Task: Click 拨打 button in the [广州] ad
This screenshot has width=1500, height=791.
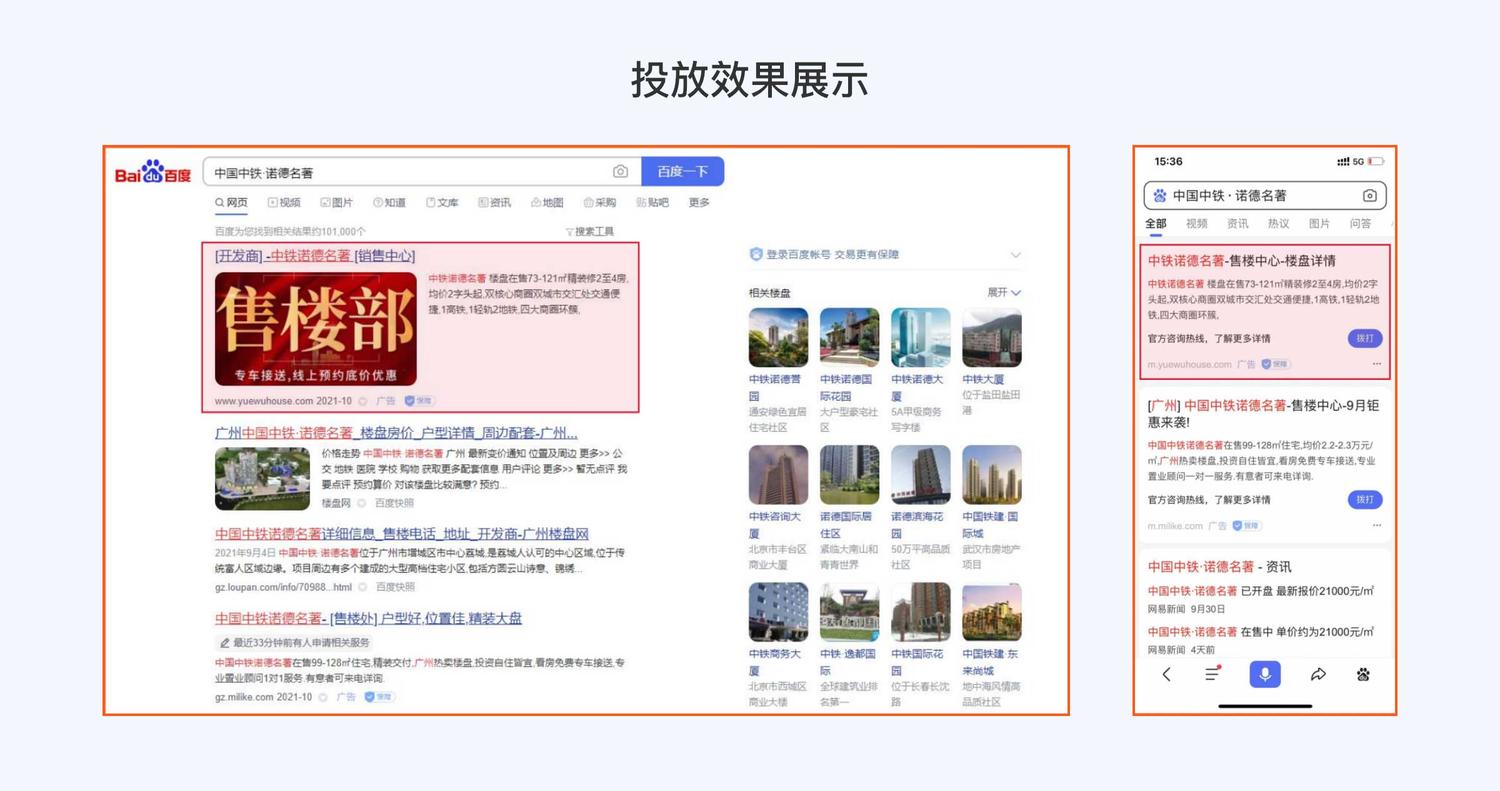Action: tap(1365, 499)
